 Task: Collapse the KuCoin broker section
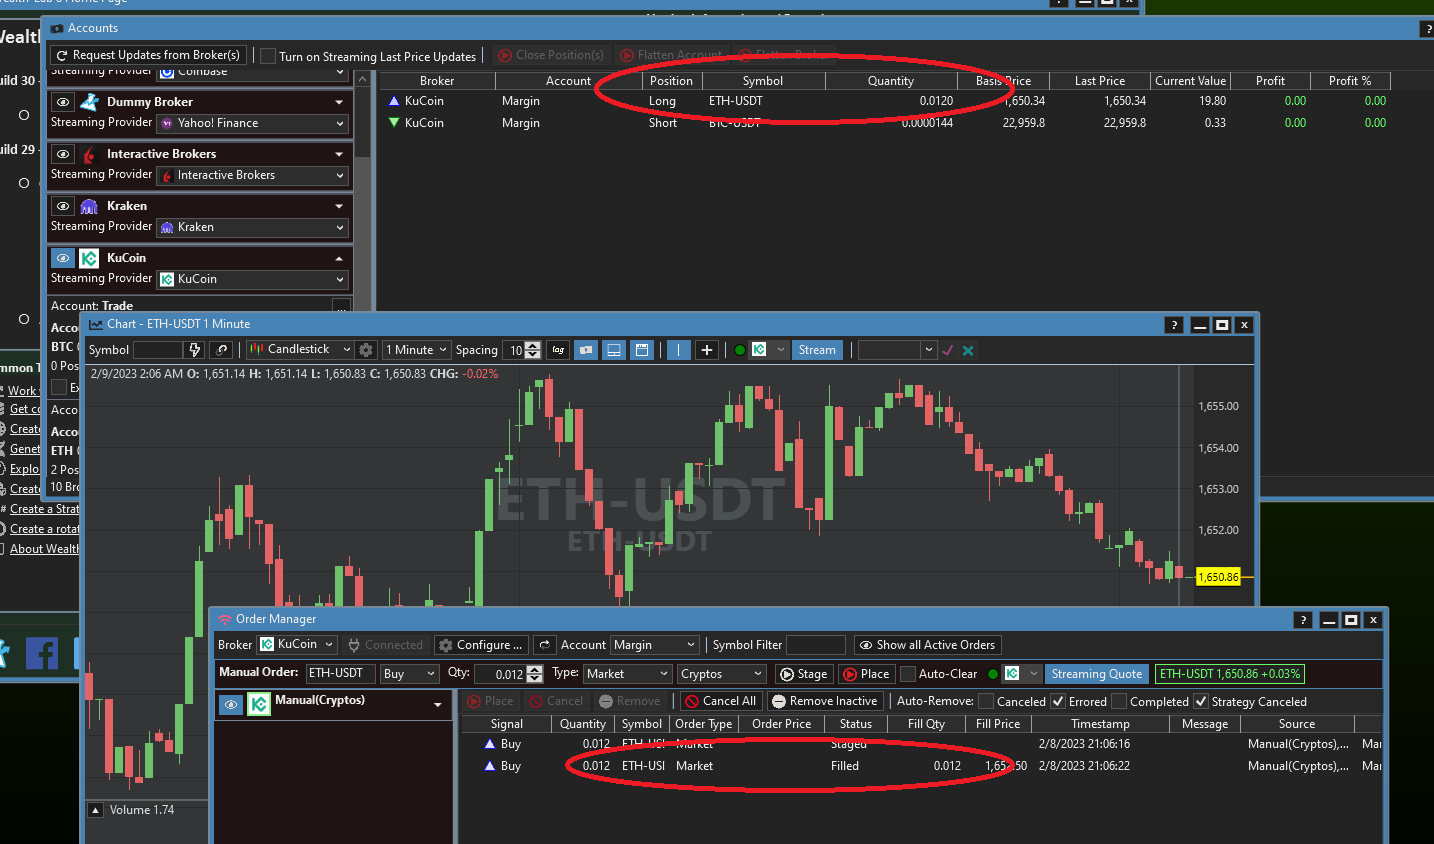point(339,258)
